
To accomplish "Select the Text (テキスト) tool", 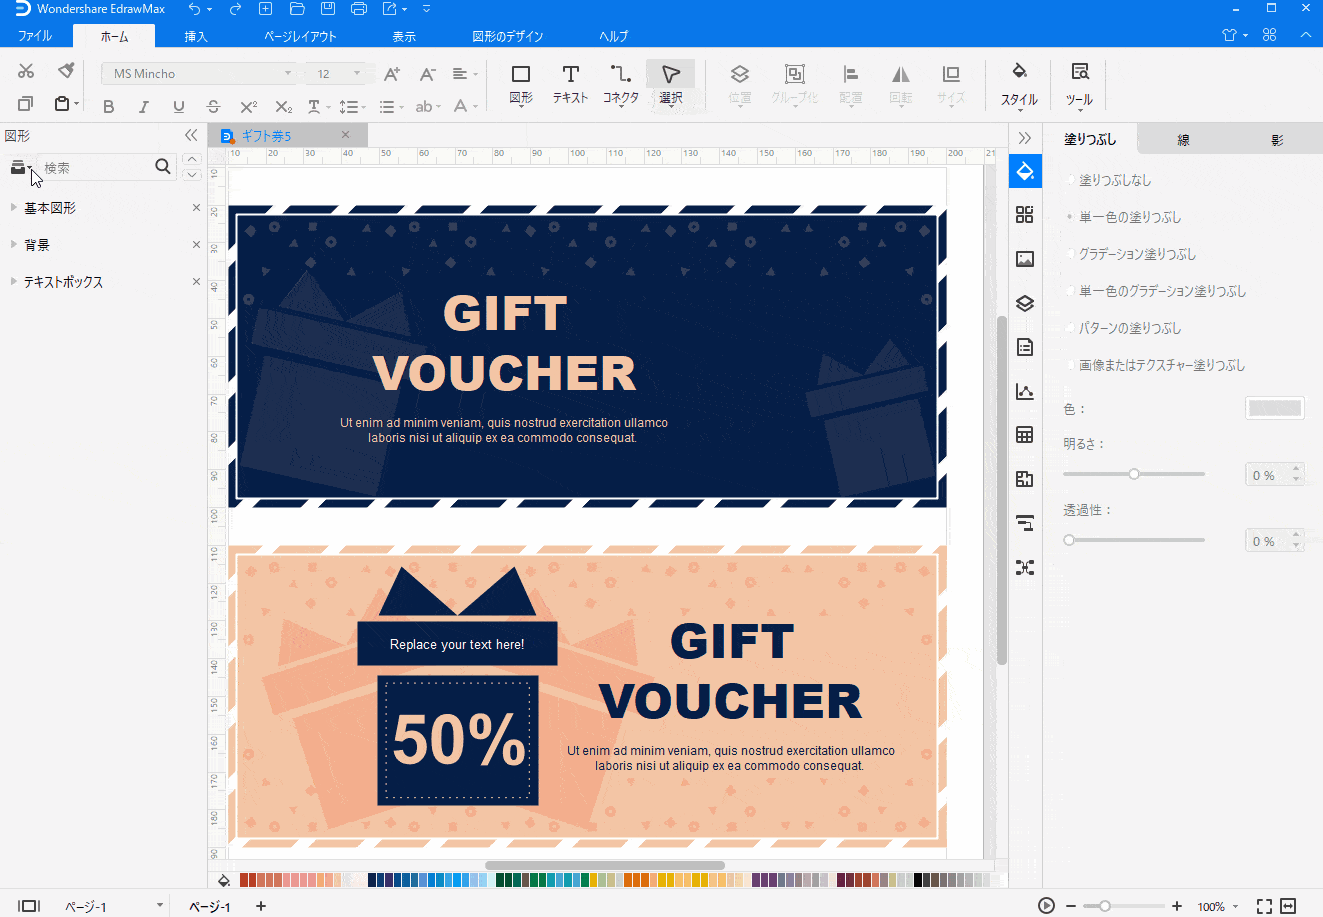I will [570, 83].
